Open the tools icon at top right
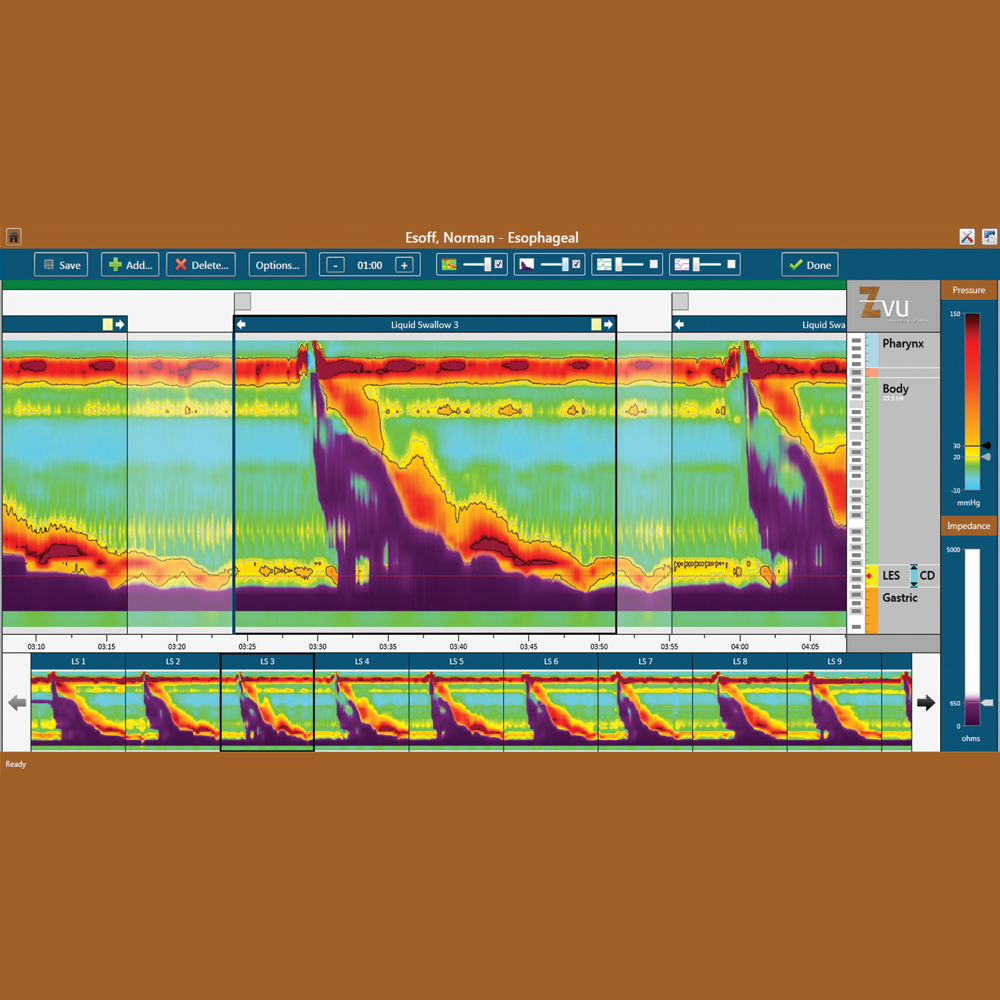The height and width of the screenshot is (1000, 1000). tap(966, 236)
